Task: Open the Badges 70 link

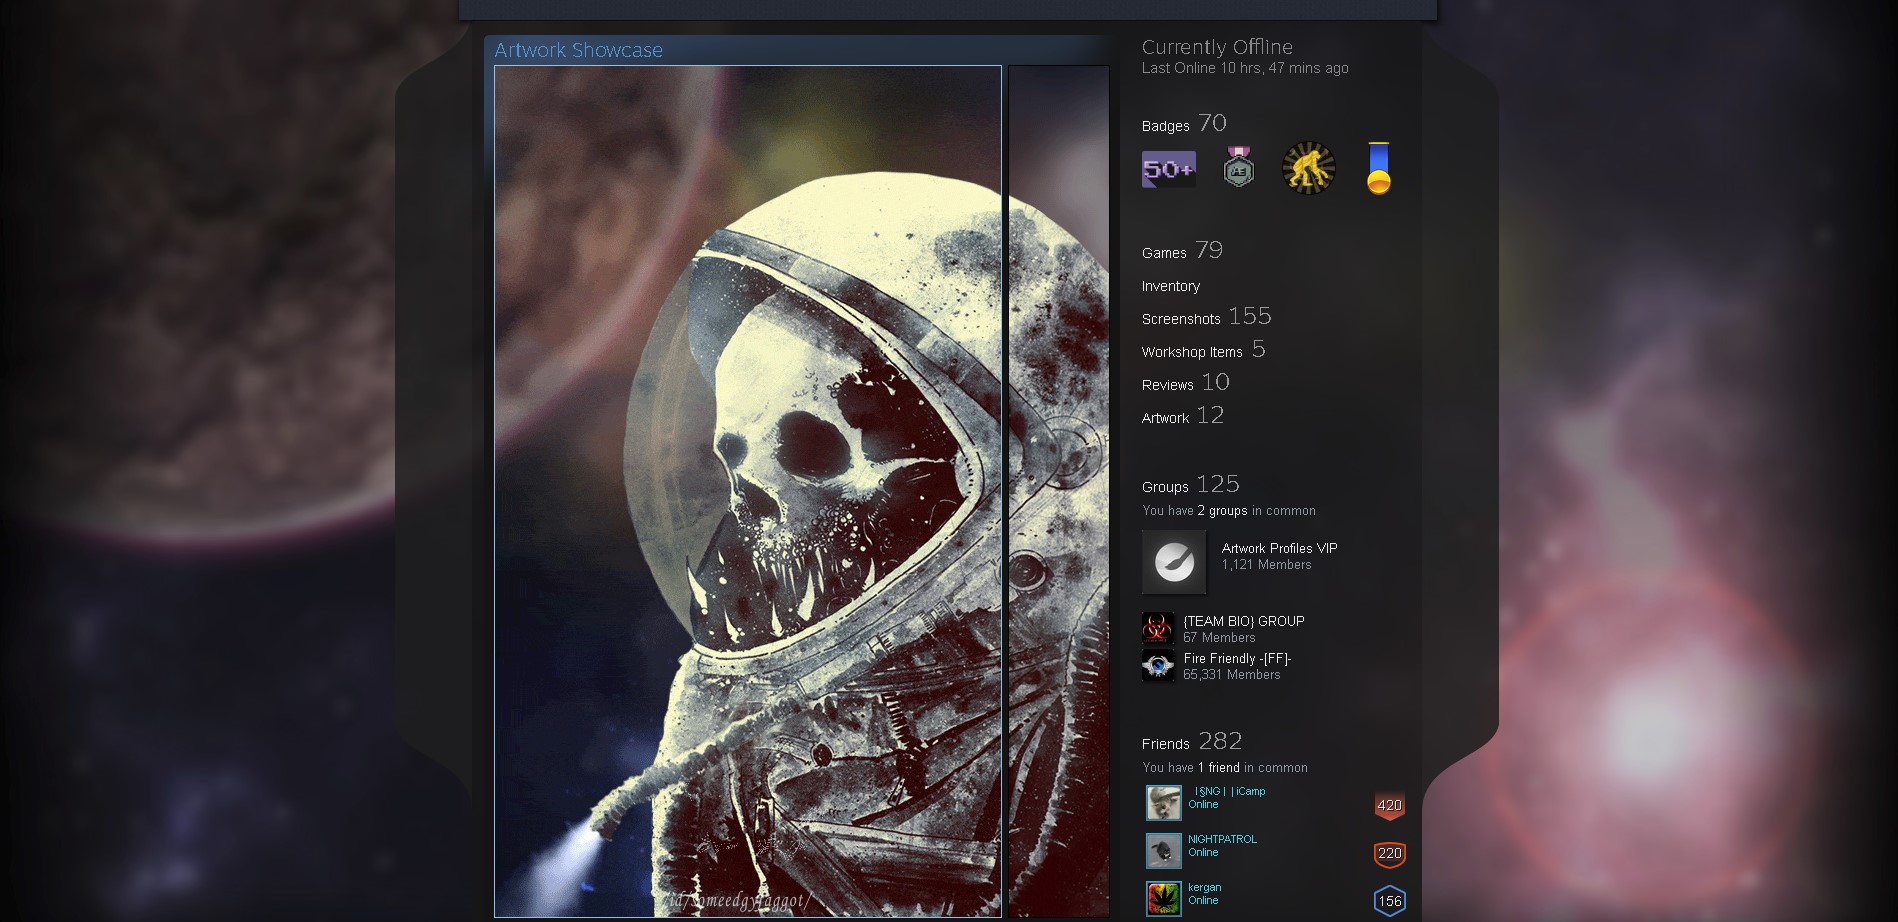Action: point(1184,124)
